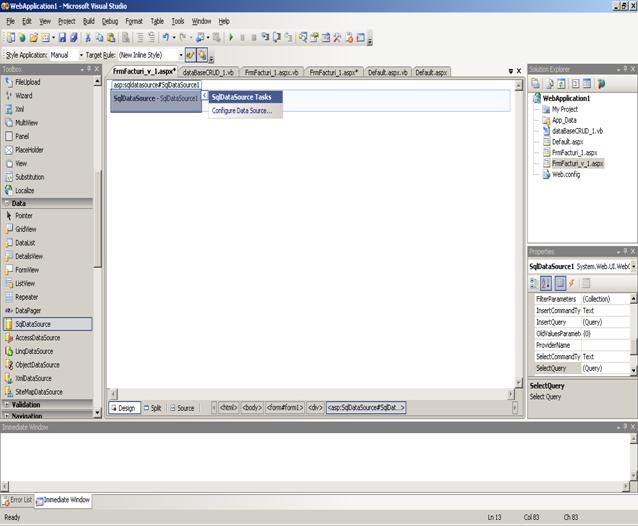Open the Style Application dropdown

[81, 55]
